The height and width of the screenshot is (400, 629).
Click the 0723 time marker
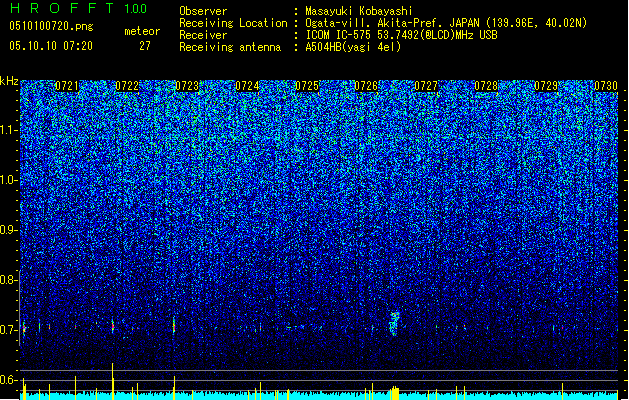click(x=187, y=86)
